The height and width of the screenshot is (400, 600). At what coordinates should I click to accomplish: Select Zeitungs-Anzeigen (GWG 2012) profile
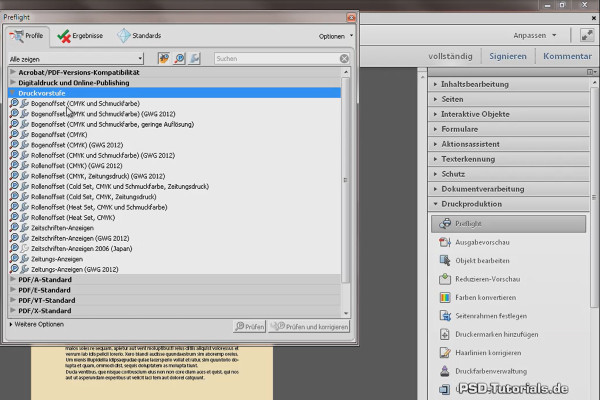click(75, 269)
